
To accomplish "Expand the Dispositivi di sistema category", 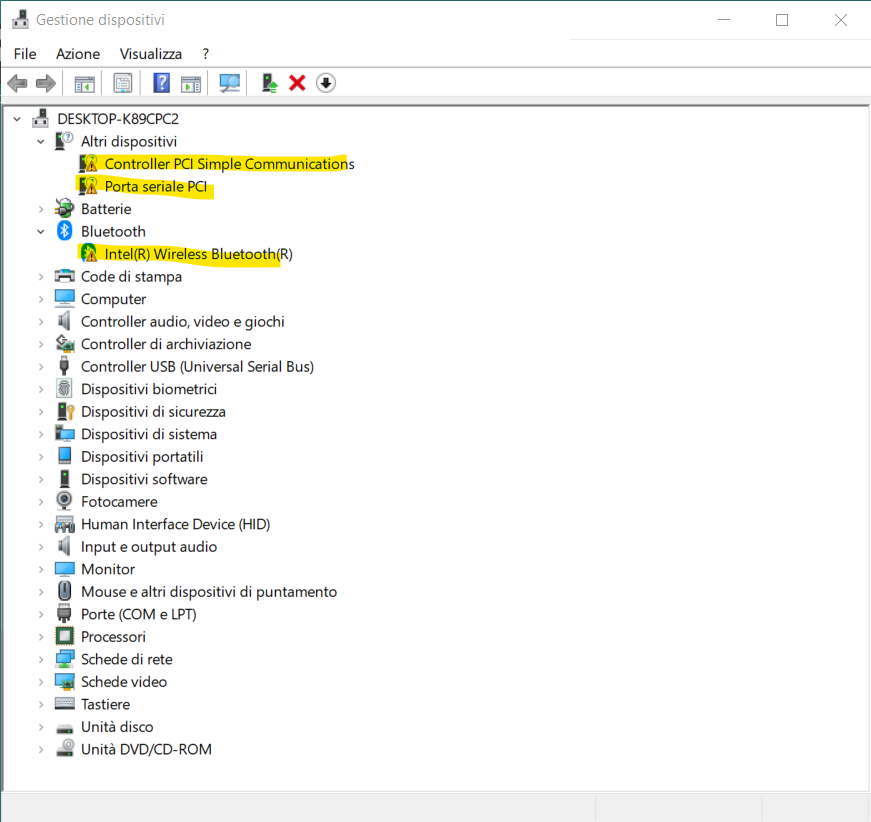I will tap(41, 434).
